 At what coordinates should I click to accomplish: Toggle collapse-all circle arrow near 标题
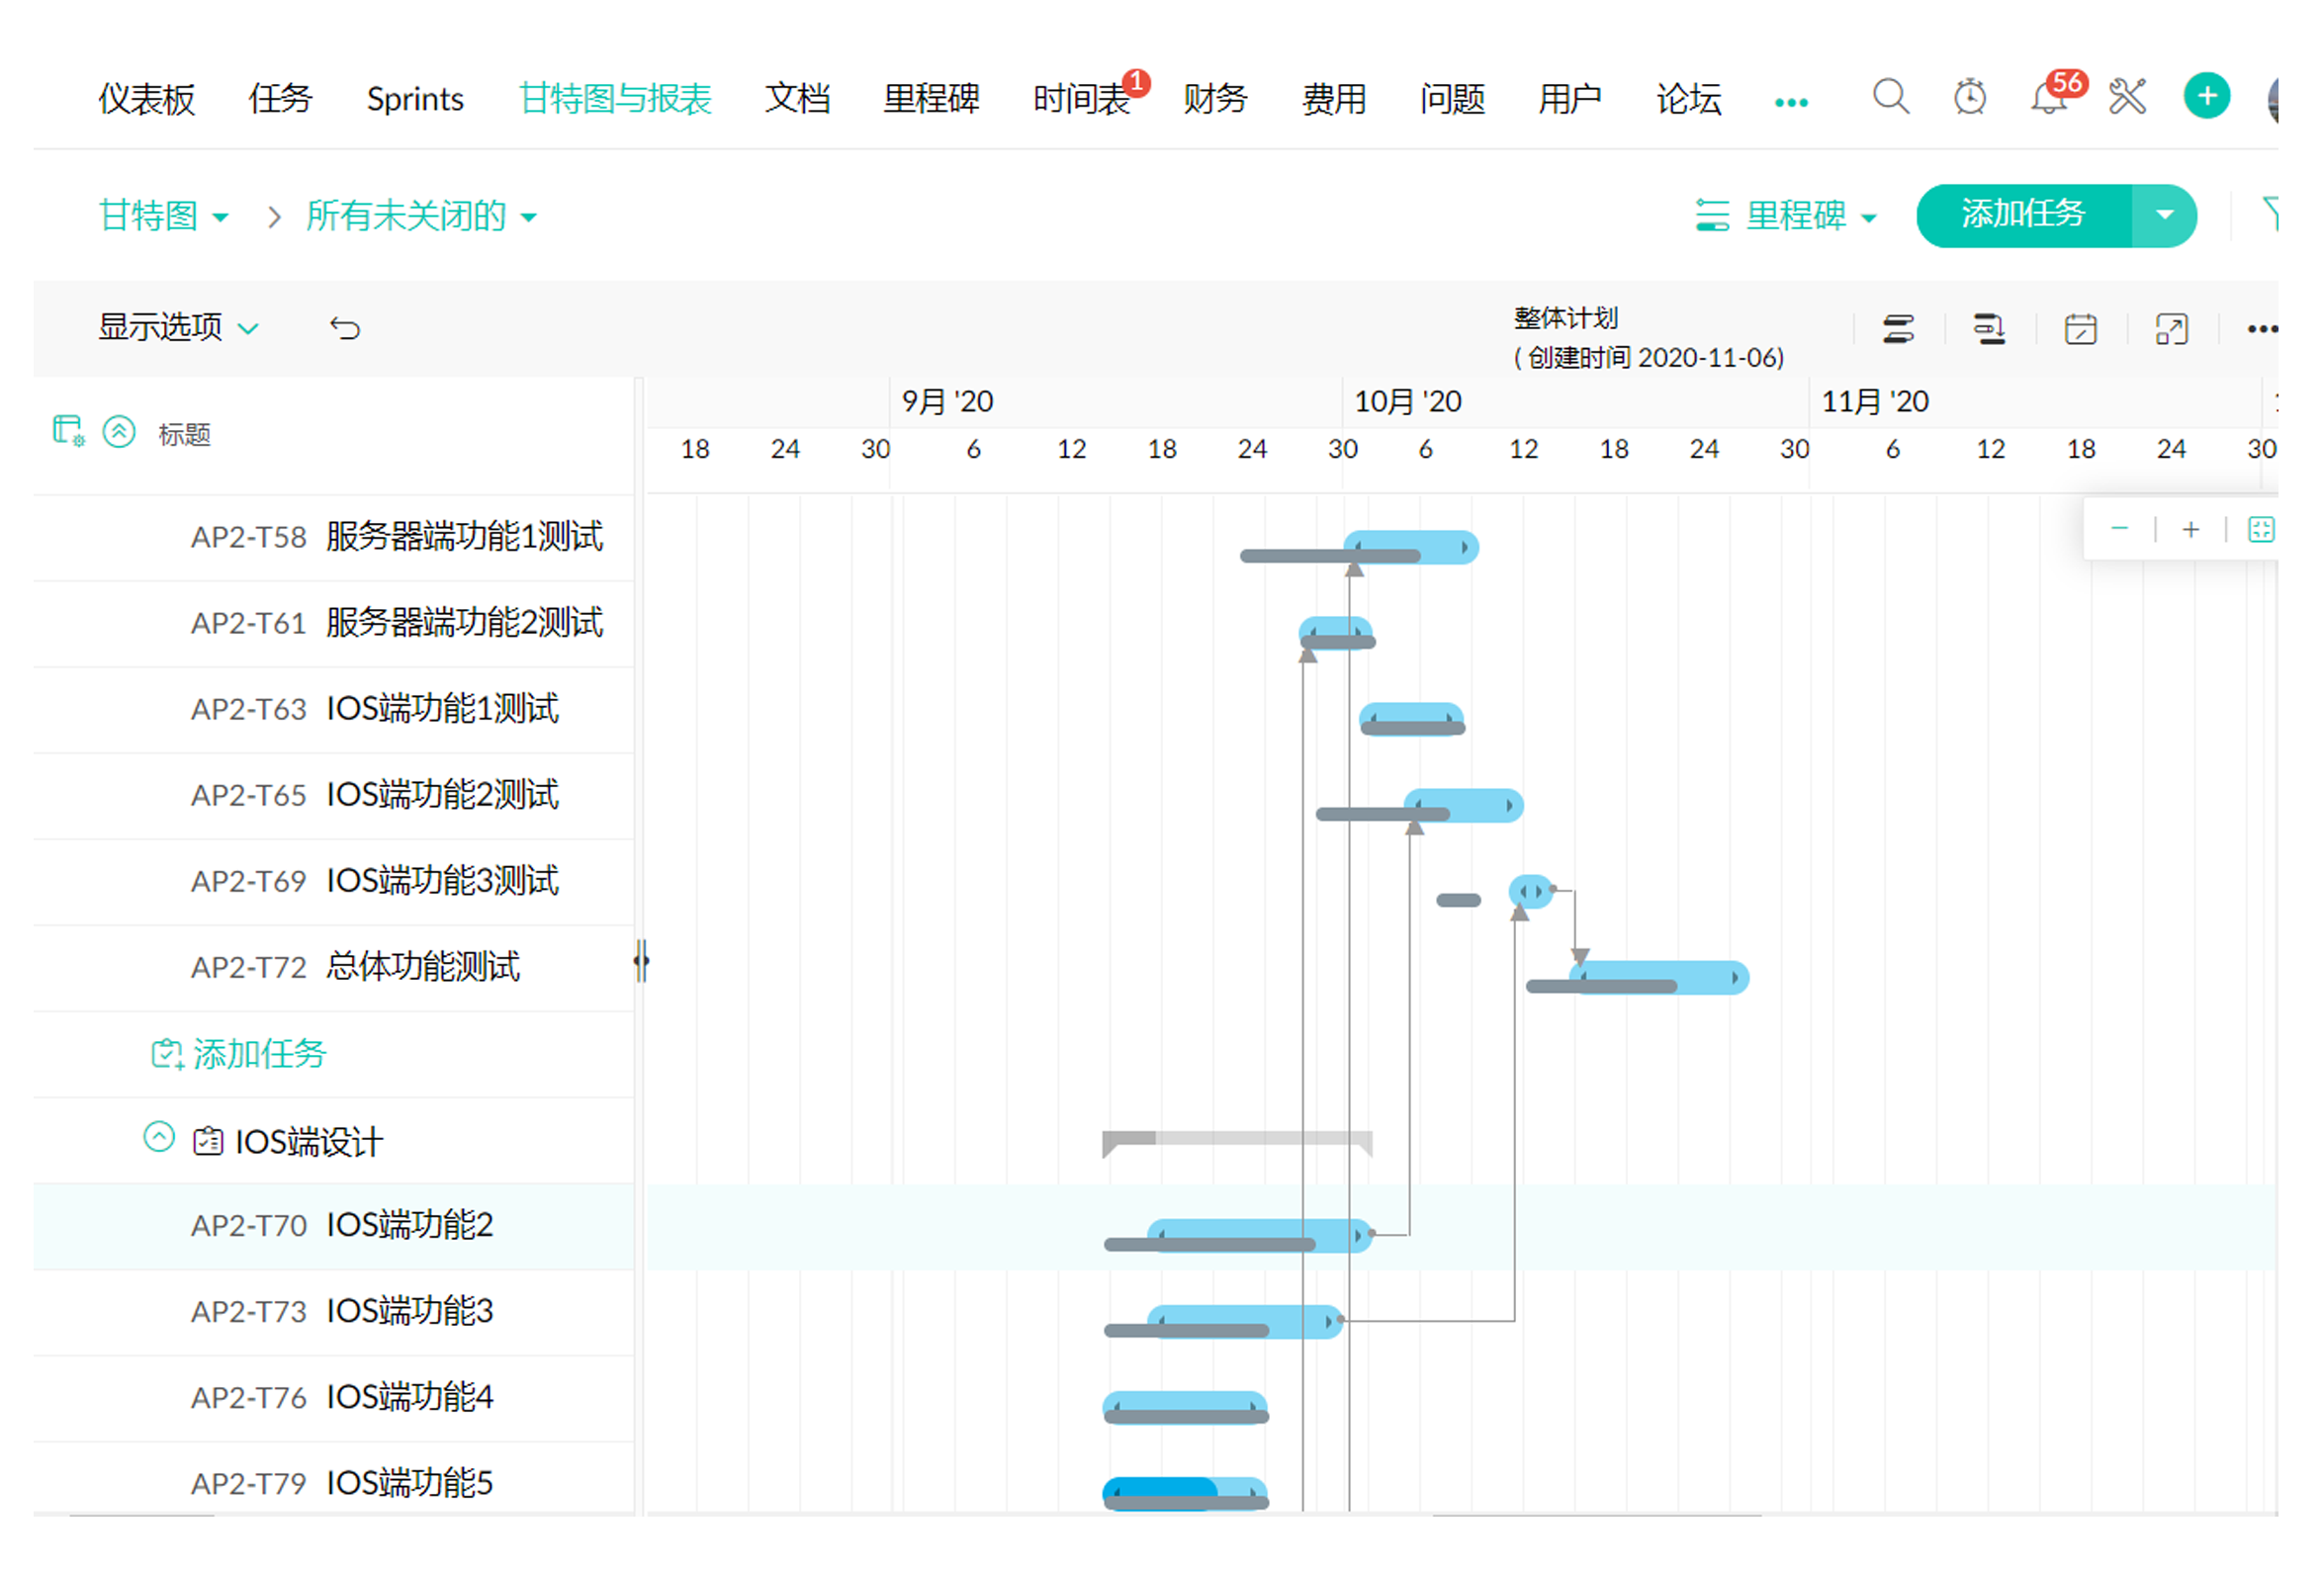click(119, 432)
